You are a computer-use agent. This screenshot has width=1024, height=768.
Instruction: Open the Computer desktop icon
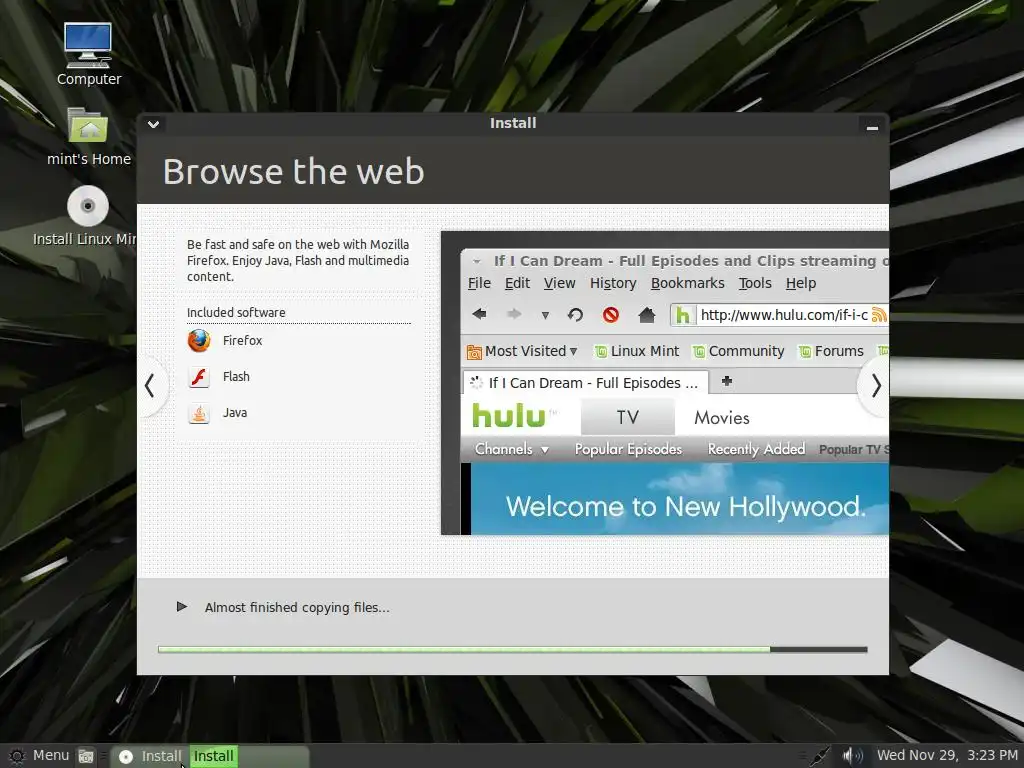pyautogui.click(x=88, y=46)
